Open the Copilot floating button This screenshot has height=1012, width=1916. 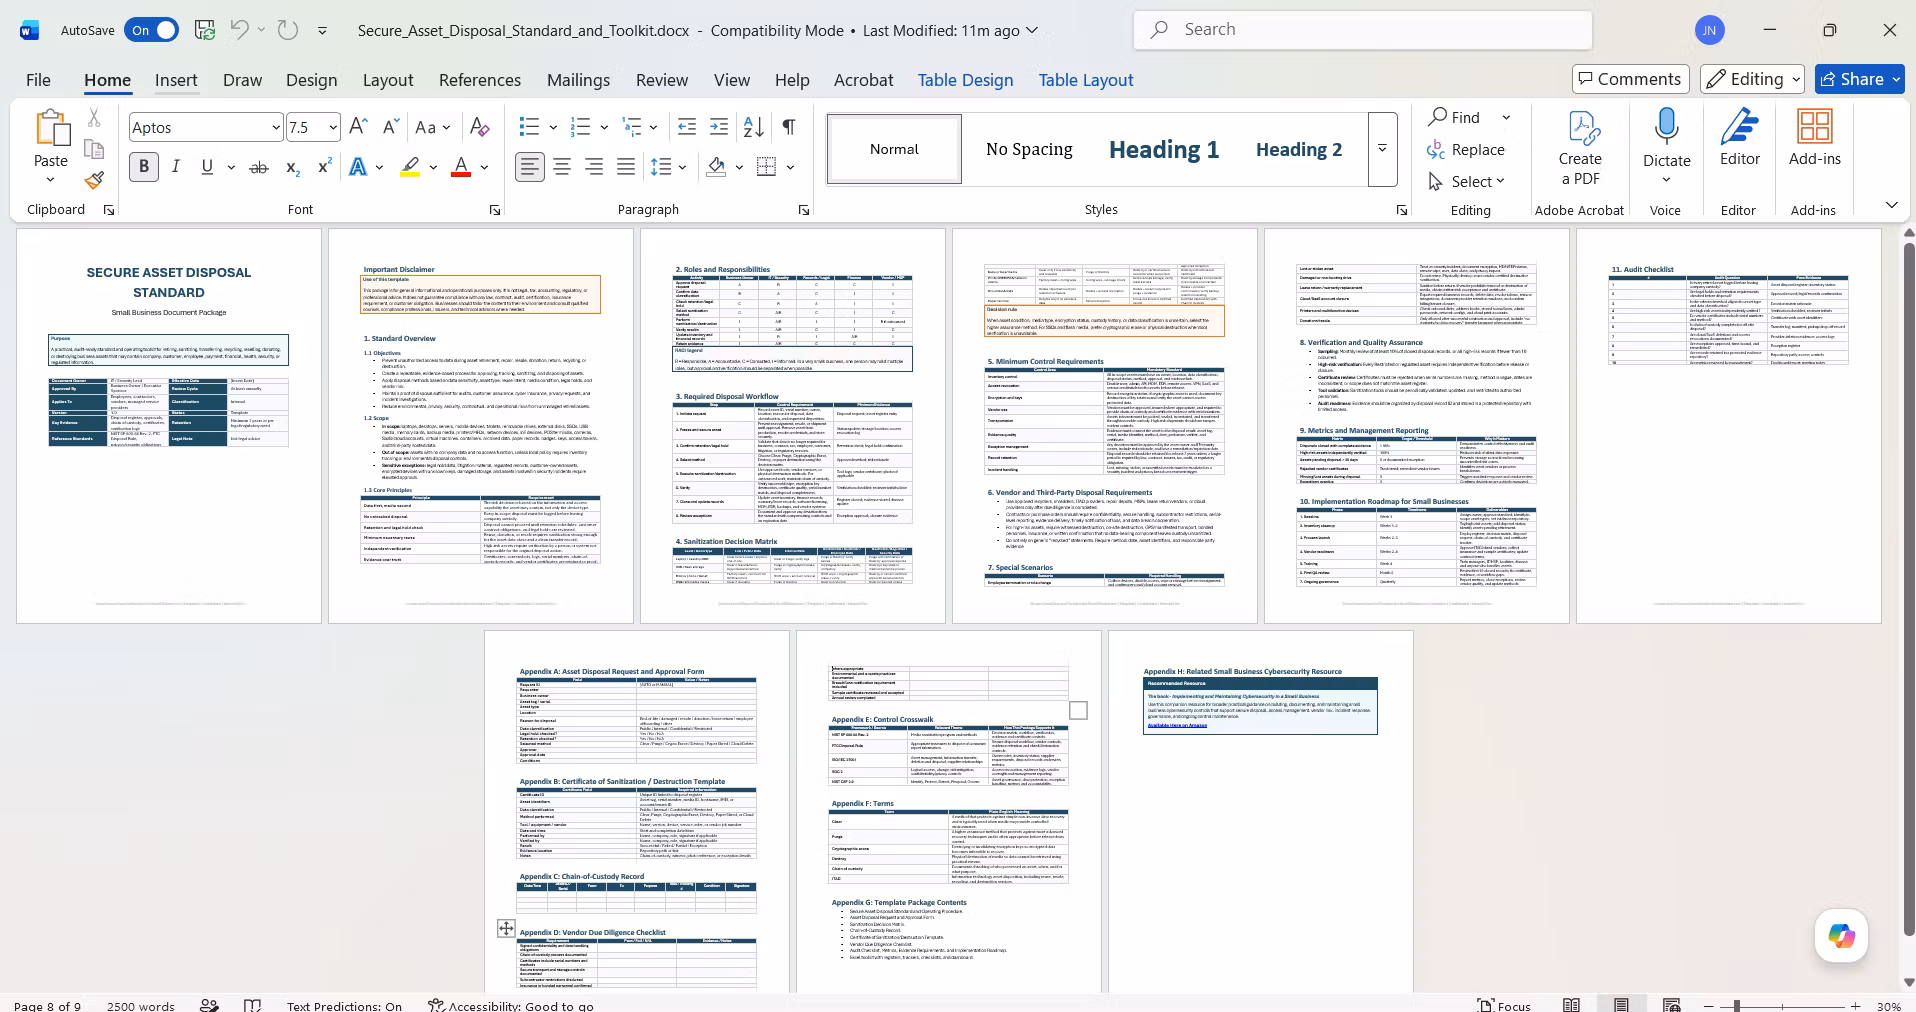[1841, 936]
